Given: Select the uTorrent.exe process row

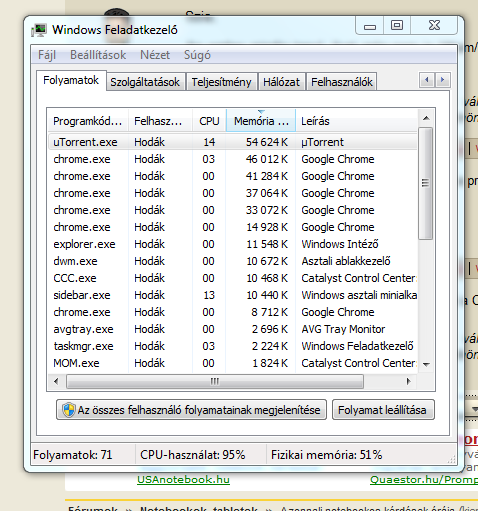Looking at the screenshot, I should [232, 142].
